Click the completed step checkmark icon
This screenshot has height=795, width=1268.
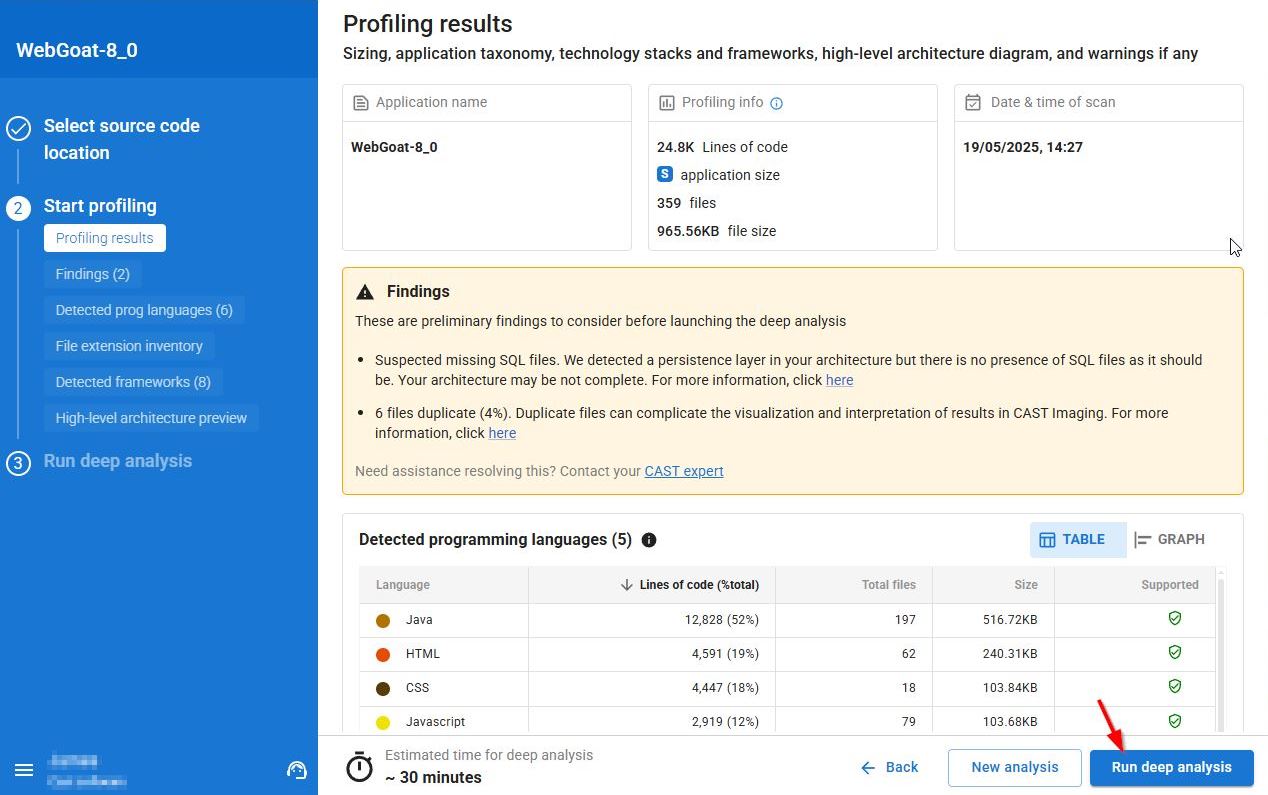click(18, 128)
